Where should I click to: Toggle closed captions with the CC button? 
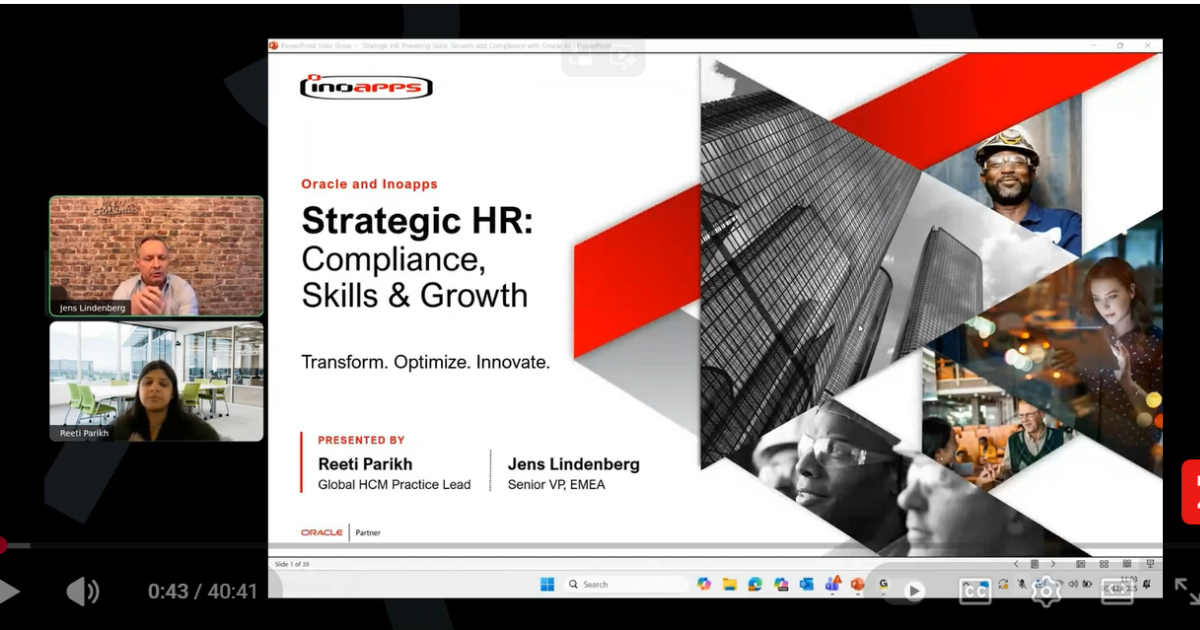(x=975, y=591)
